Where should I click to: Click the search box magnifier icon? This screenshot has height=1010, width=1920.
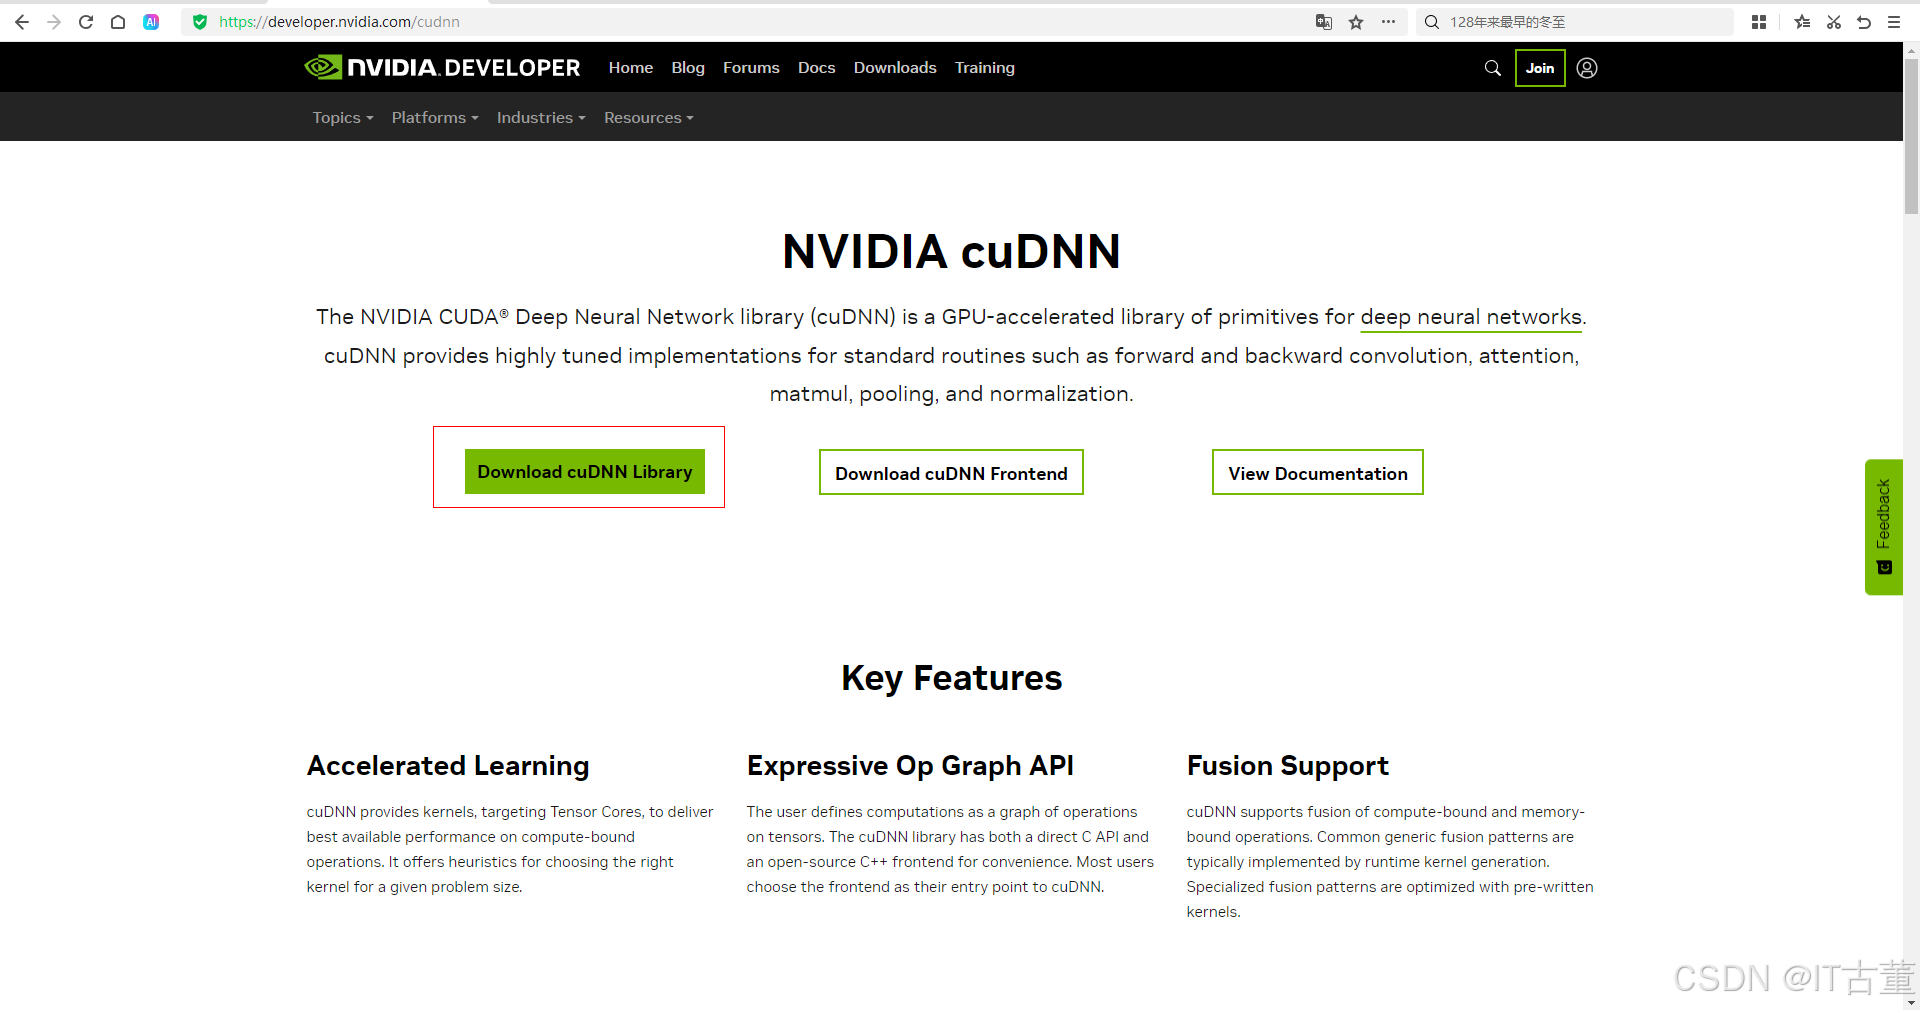coord(1432,22)
